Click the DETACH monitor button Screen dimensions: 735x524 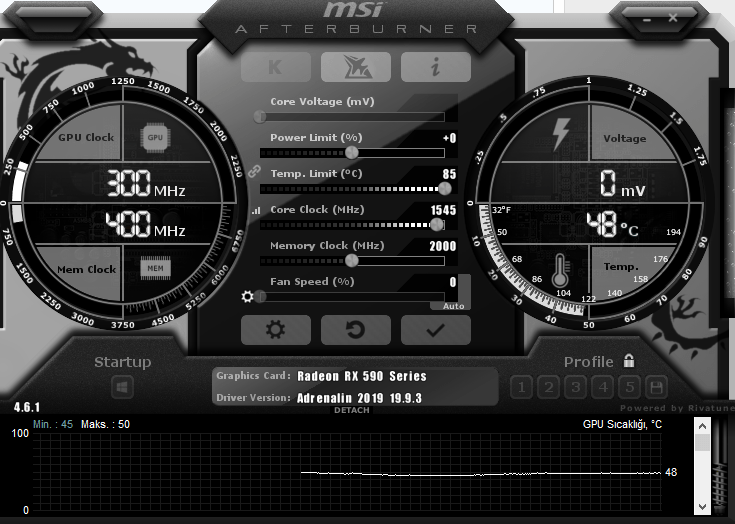pos(352,410)
